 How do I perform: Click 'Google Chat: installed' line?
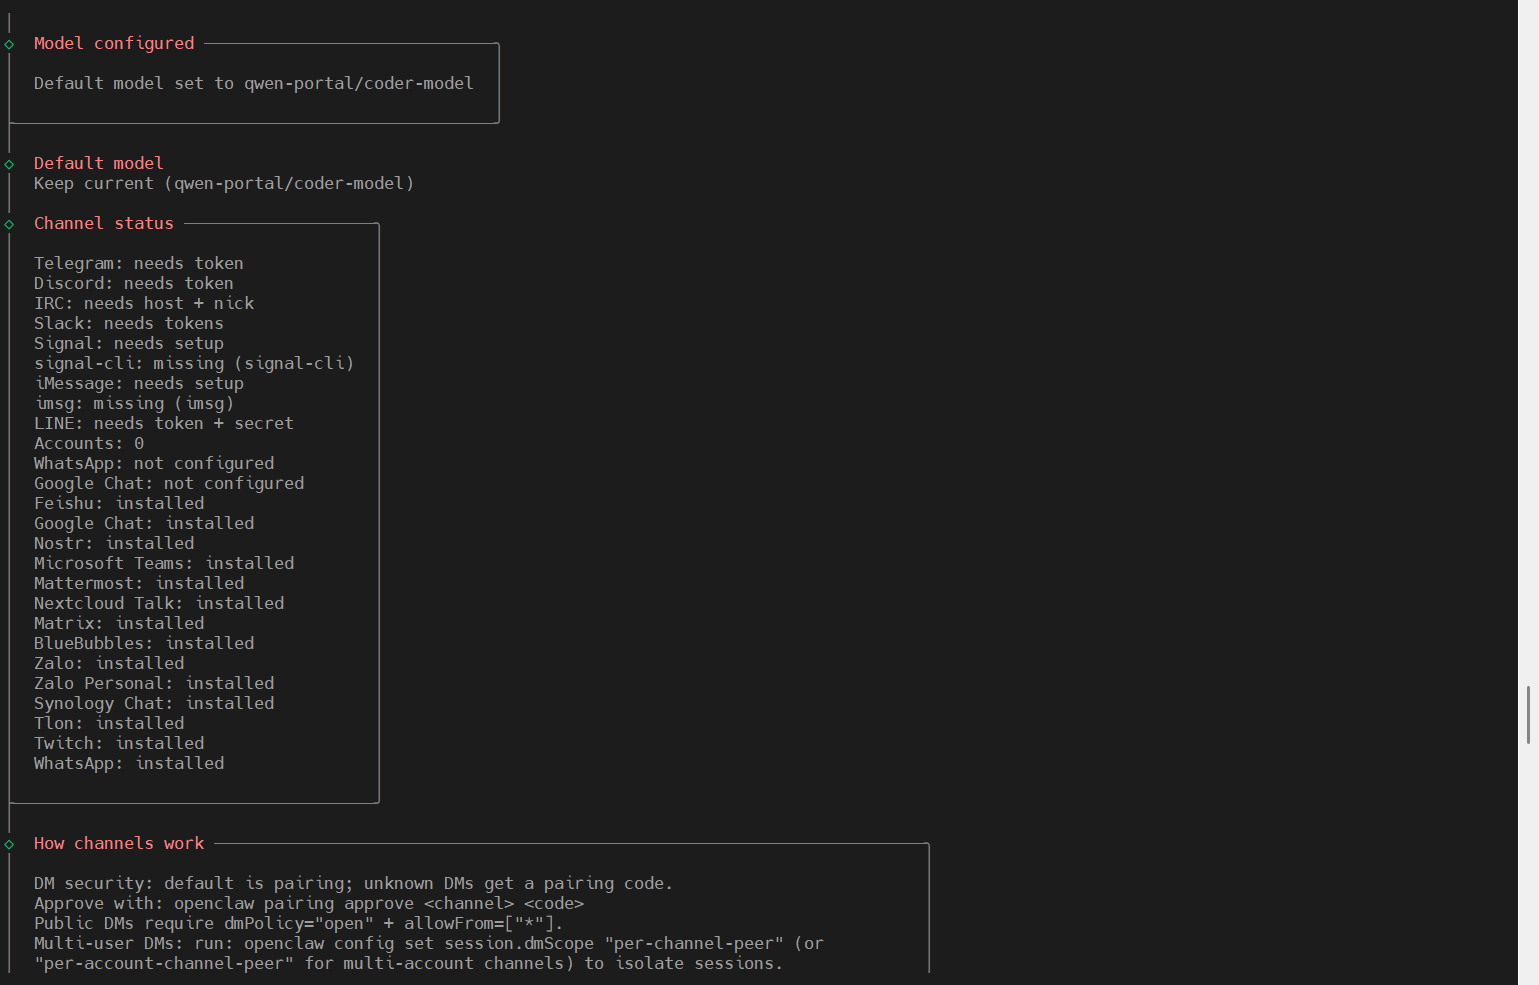click(x=144, y=523)
